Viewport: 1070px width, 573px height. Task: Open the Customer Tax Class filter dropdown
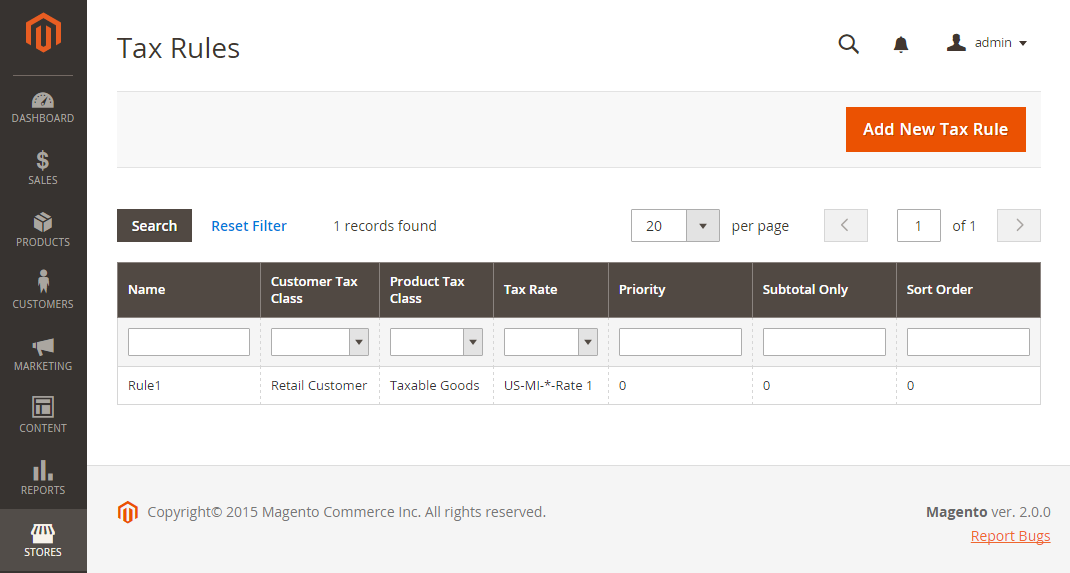point(319,342)
